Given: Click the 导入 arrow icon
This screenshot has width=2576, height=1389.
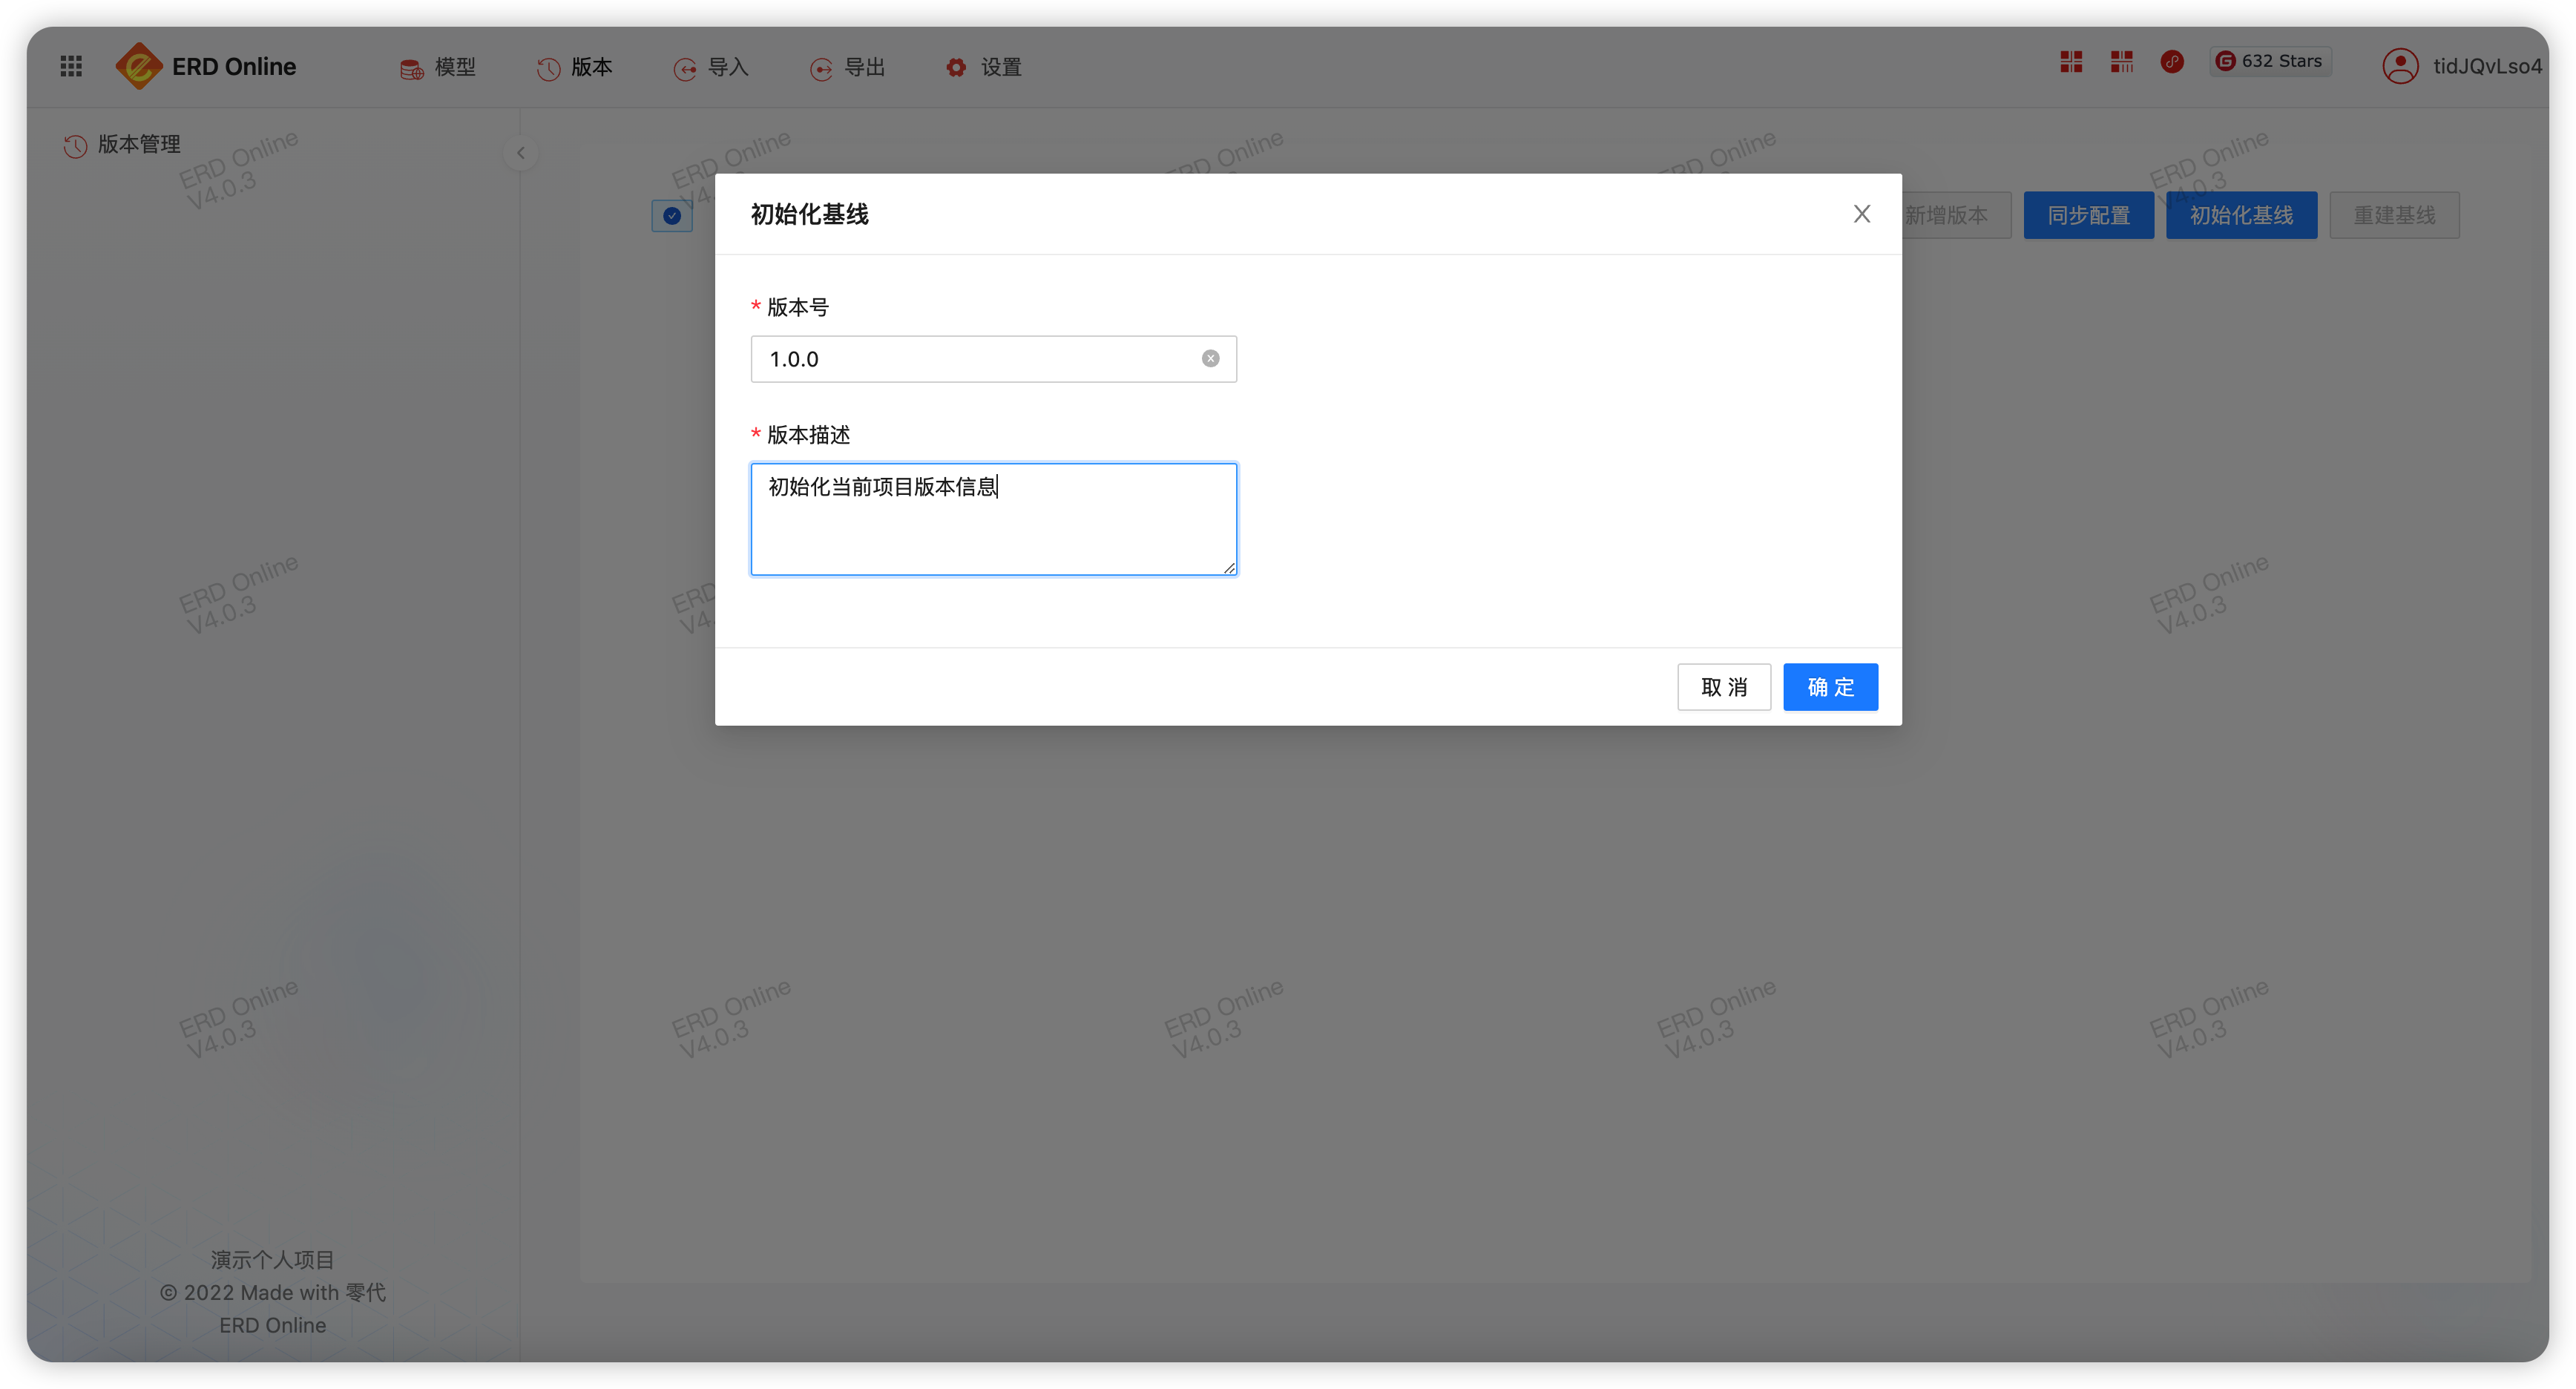Looking at the screenshot, I should (685, 69).
